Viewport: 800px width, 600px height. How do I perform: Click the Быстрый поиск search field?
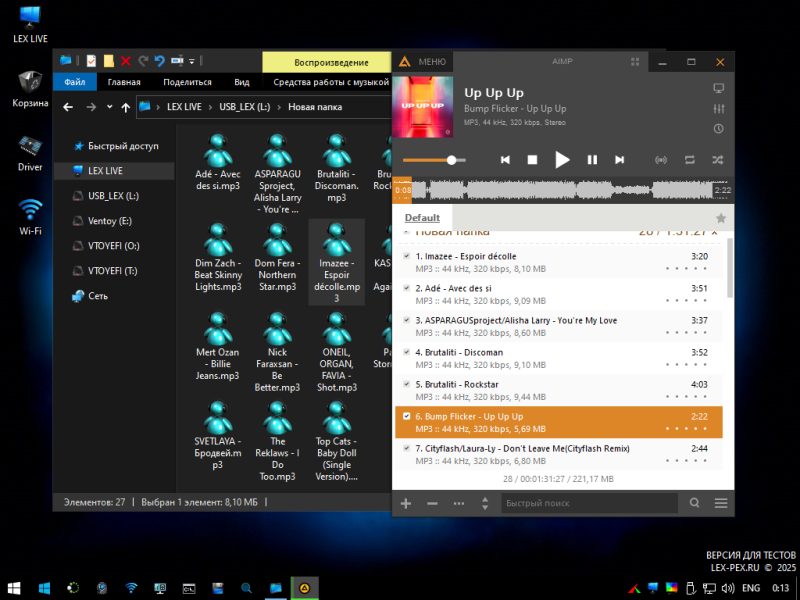click(x=588, y=503)
